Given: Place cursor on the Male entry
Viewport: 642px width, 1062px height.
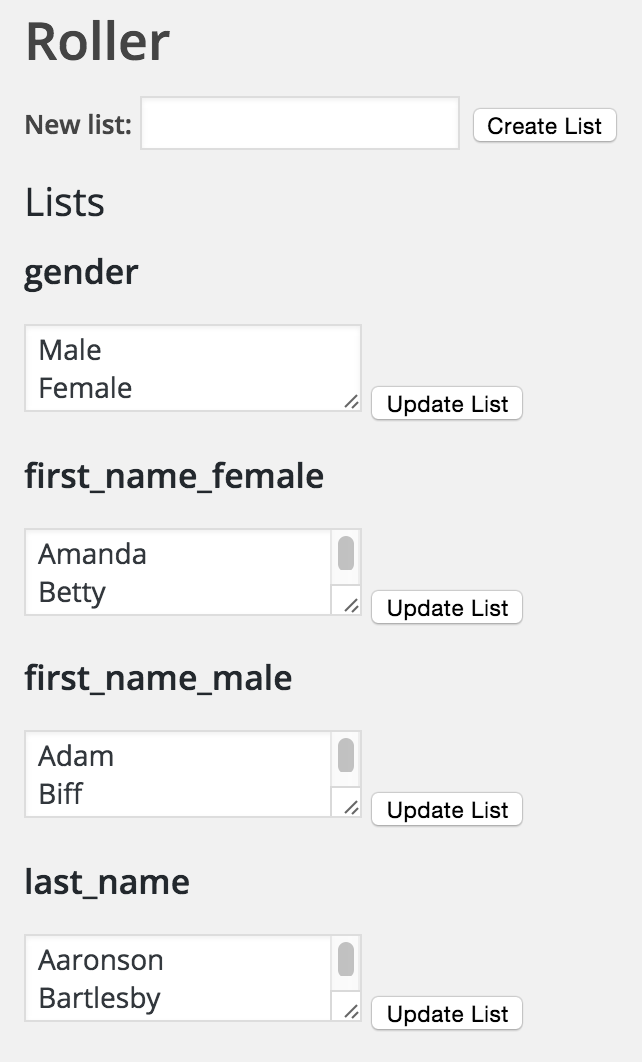Looking at the screenshot, I should click(x=70, y=350).
